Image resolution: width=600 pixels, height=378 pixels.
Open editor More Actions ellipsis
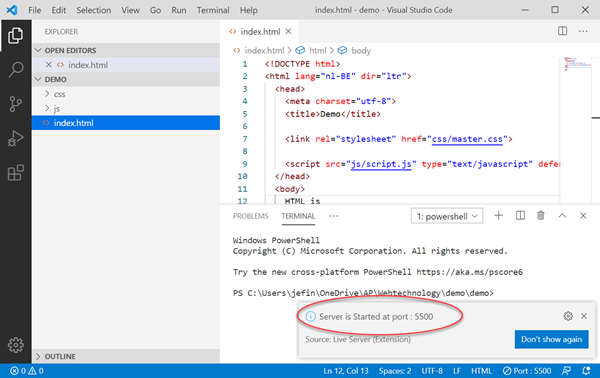(x=583, y=31)
